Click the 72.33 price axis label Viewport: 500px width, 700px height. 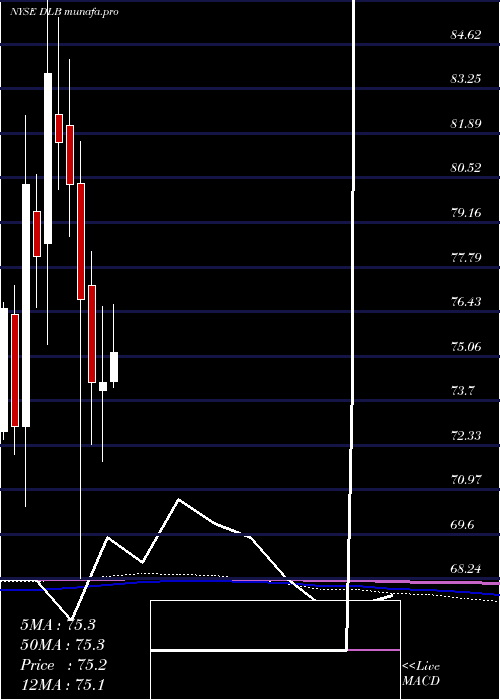coord(466,436)
